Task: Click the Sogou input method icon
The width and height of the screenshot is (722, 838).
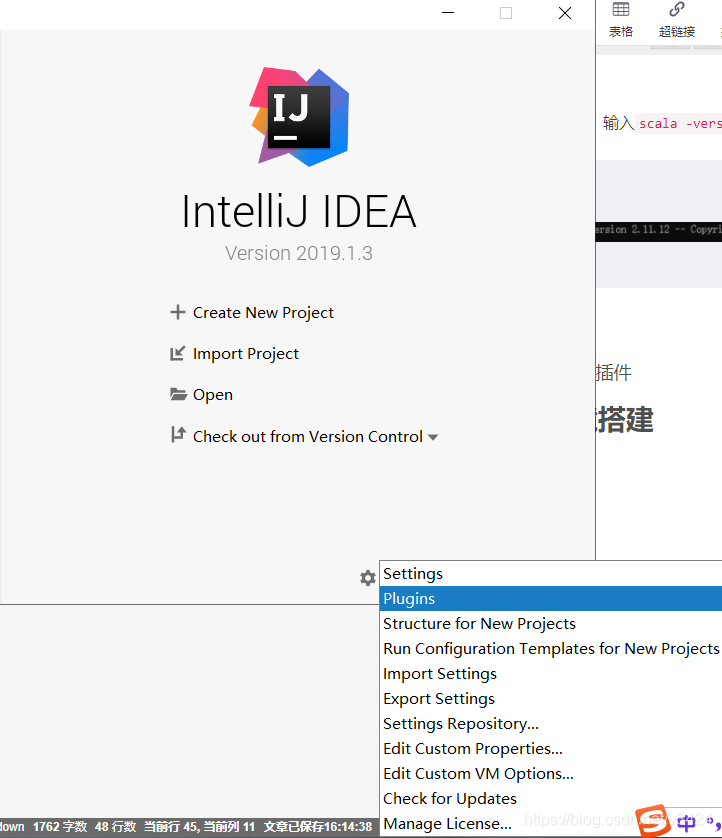Action: (653, 820)
